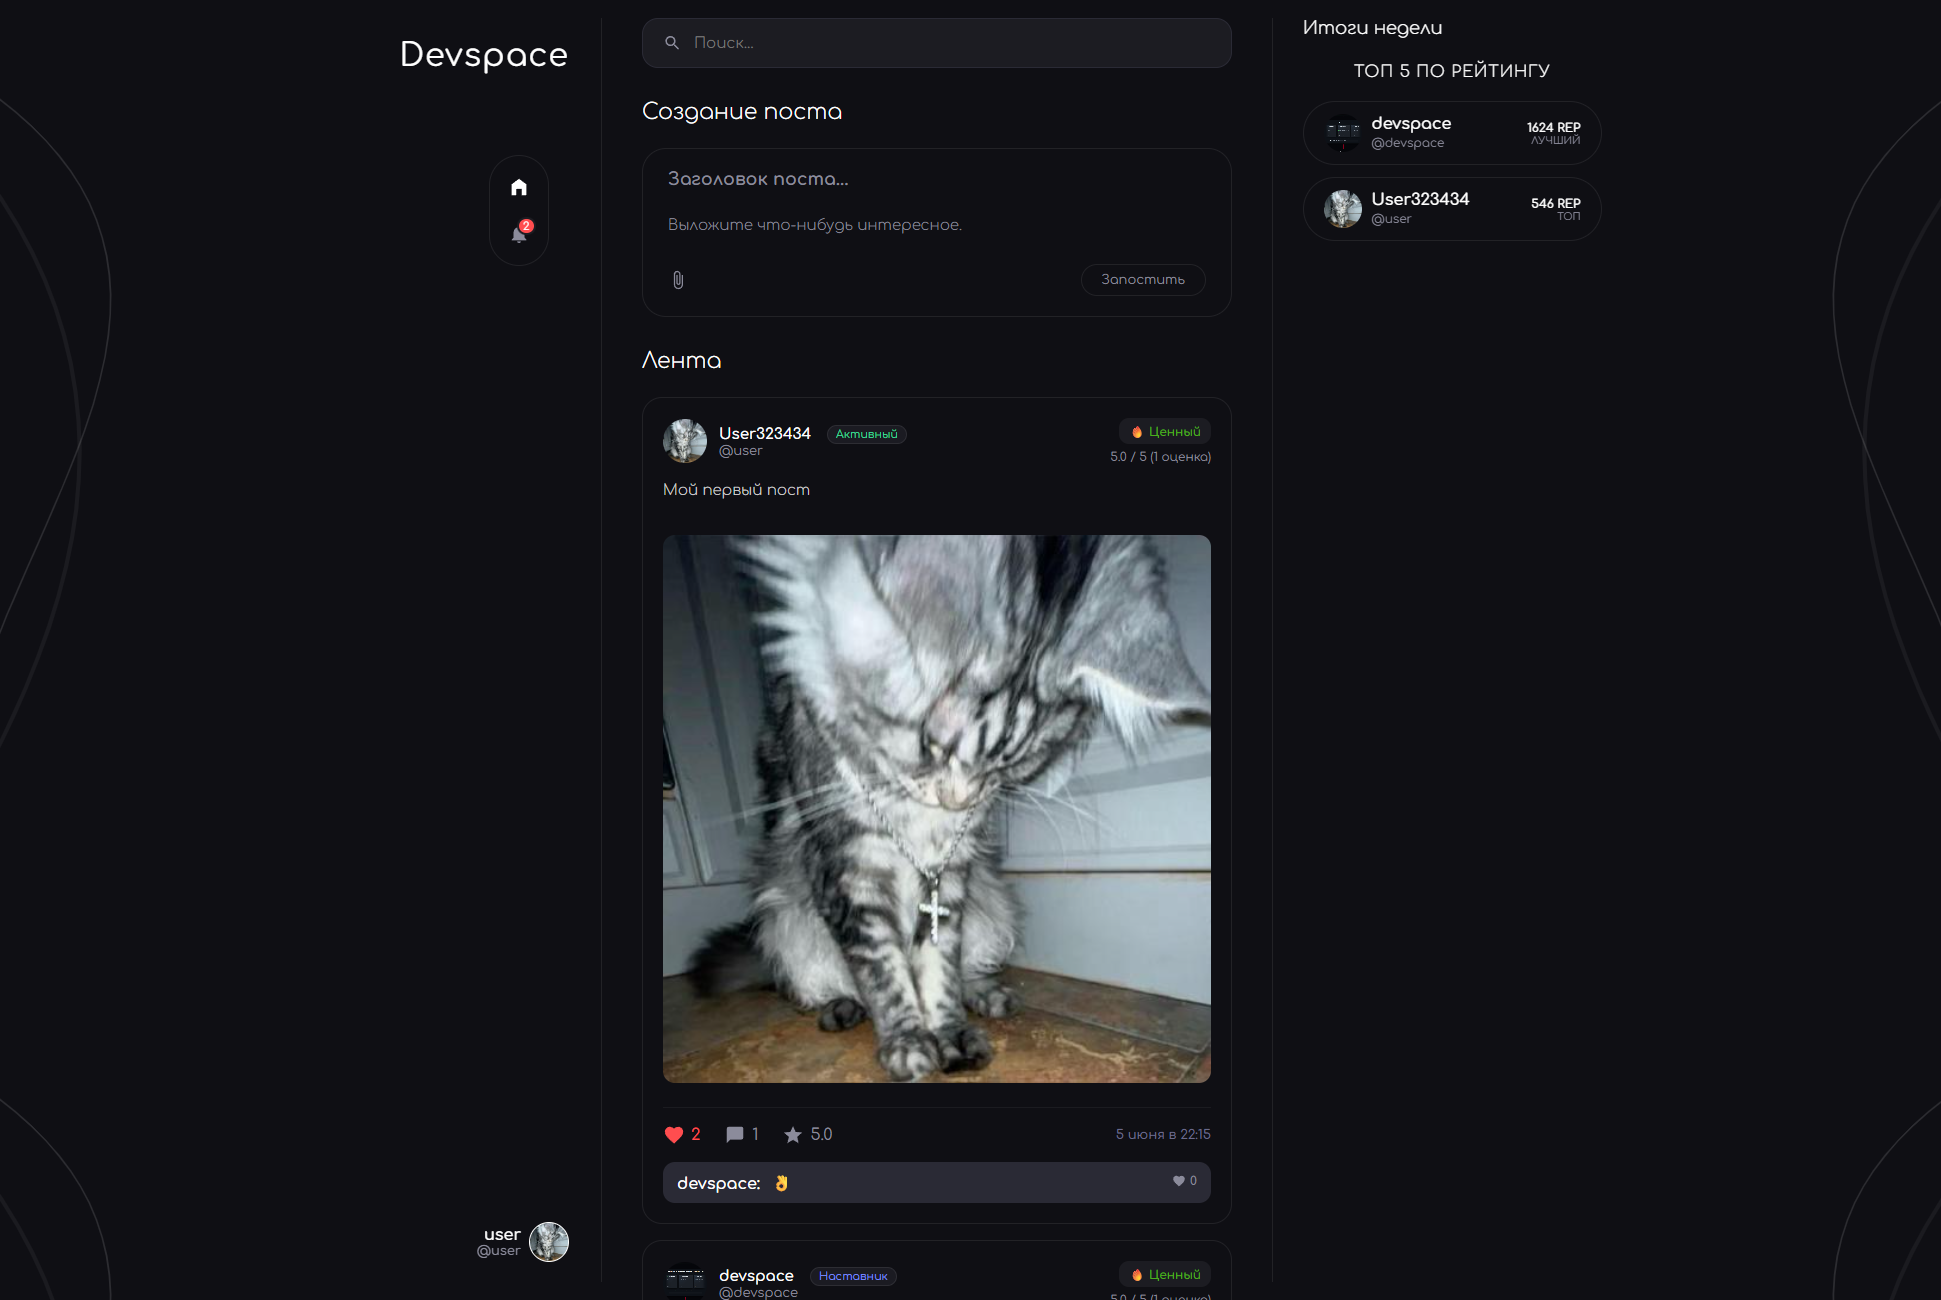
Task: Click the post date «5 июня в 22:15»
Action: coord(1163,1134)
